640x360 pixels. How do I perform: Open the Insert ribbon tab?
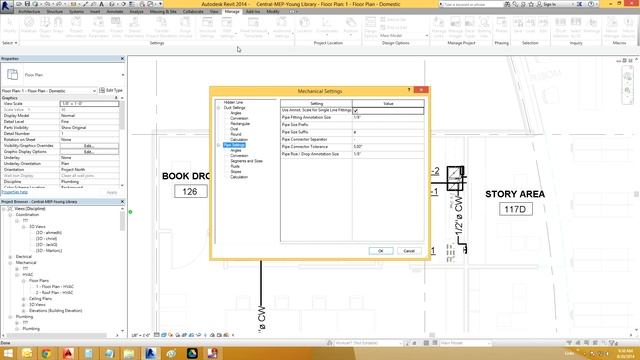95,11
